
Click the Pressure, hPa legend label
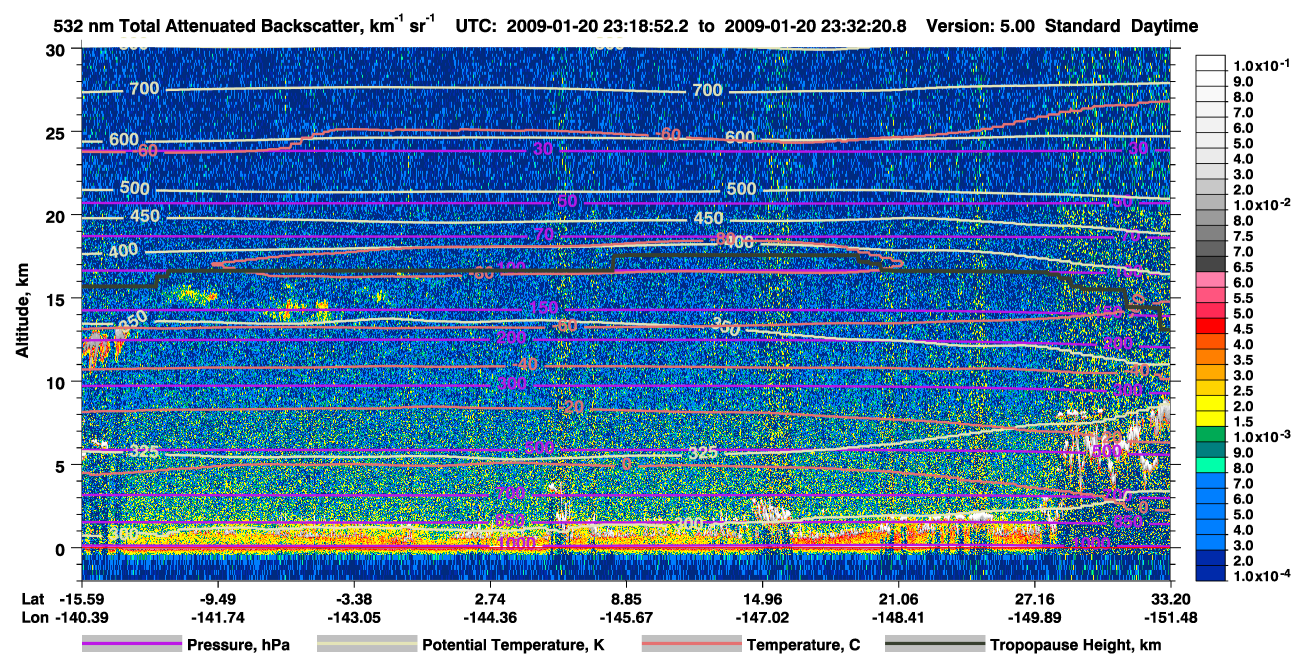[x=238, y=645]
